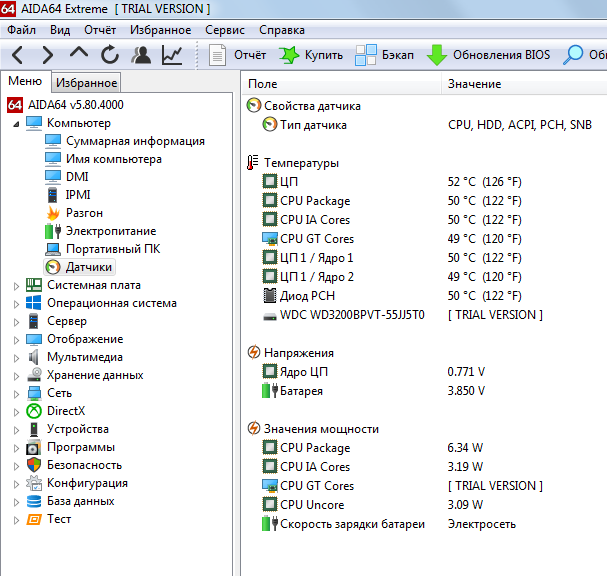Refresh using the circular arrow icon
607x576 pixels.
tap(110, 55)
